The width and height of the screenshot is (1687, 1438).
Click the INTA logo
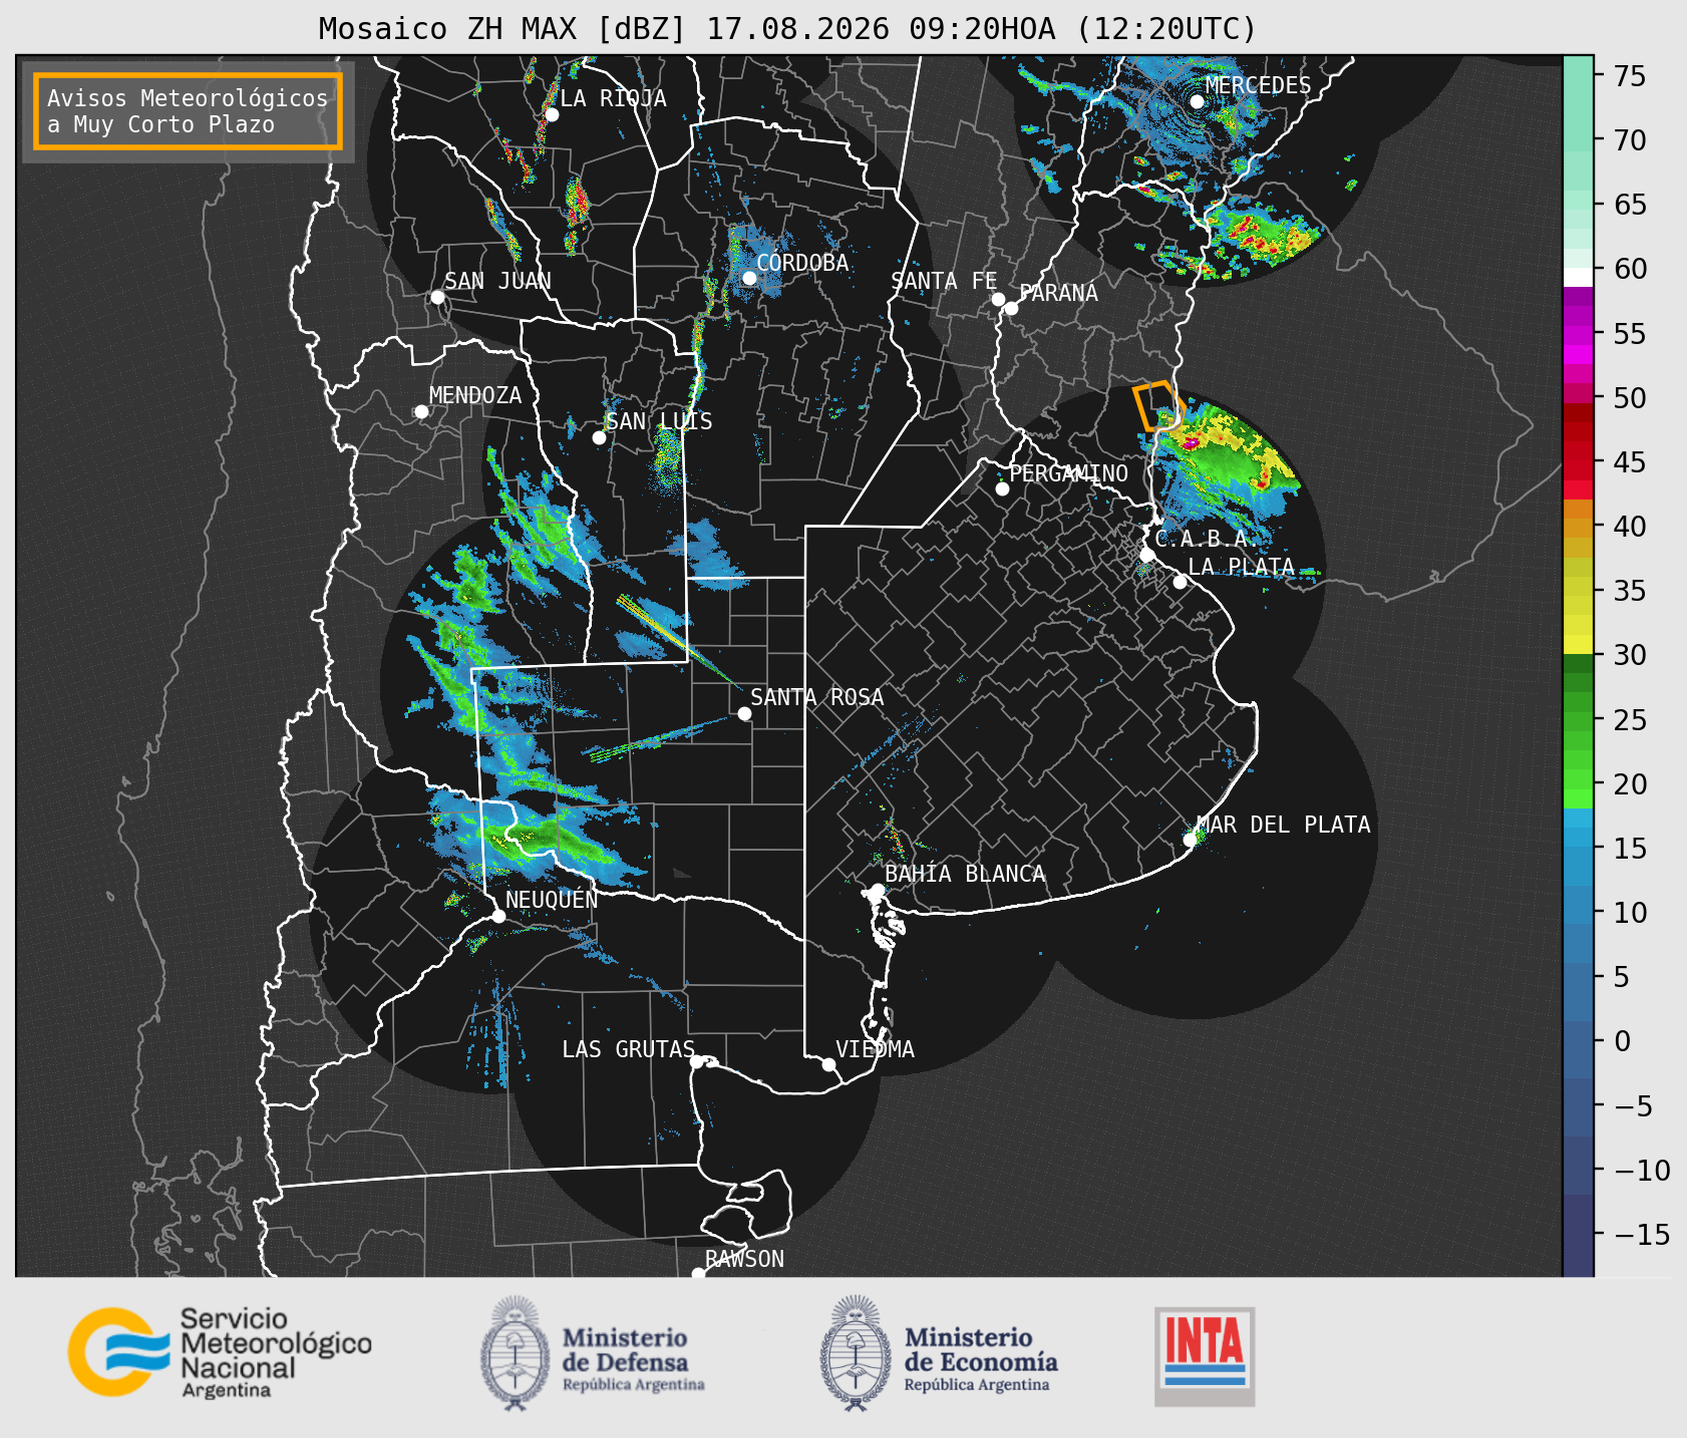point(1204,1356)
